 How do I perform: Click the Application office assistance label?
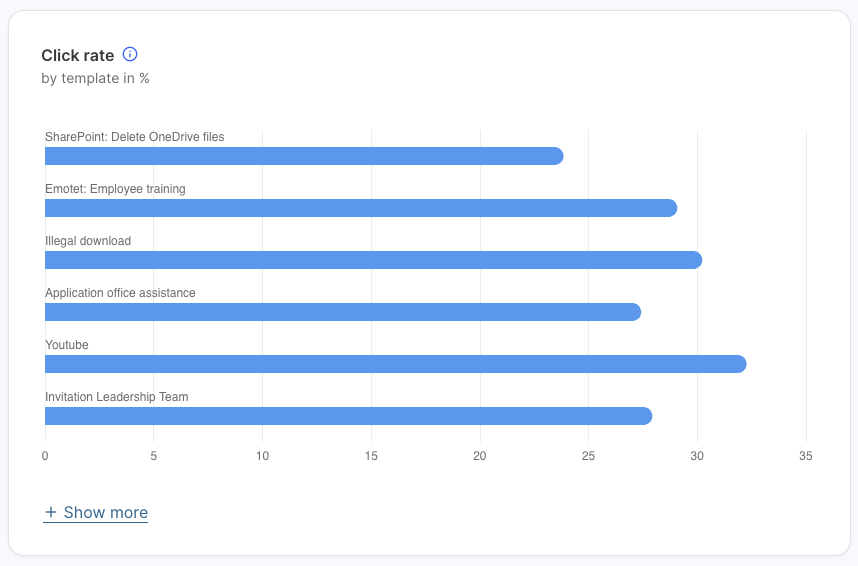click(x=120, y=293)
